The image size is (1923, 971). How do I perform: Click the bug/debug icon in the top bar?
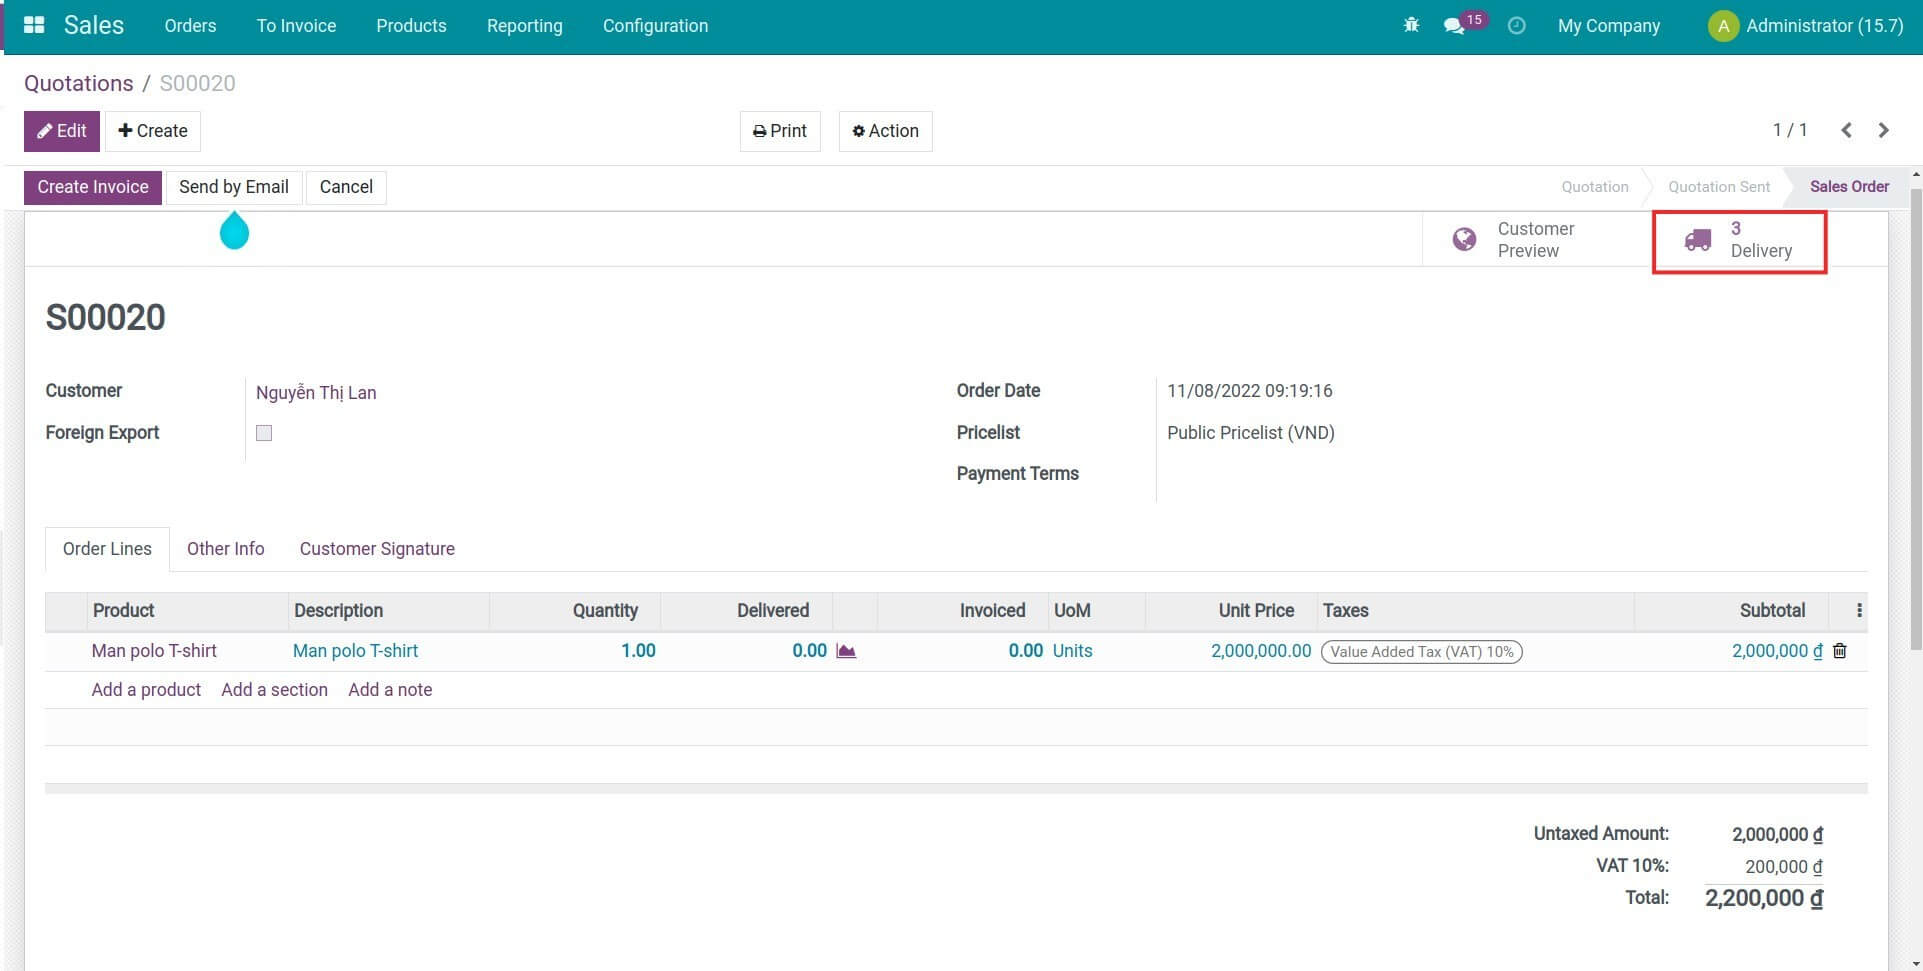1410,25
